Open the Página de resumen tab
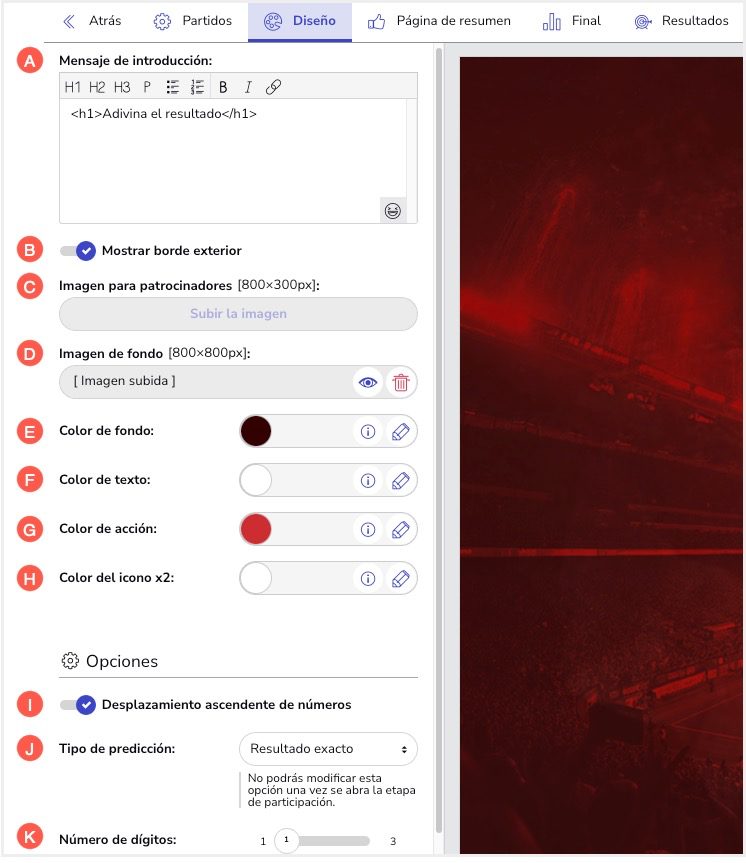 point(439,21)
